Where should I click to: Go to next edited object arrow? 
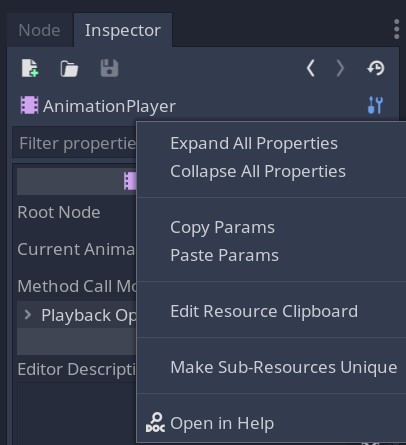(340, 68)
